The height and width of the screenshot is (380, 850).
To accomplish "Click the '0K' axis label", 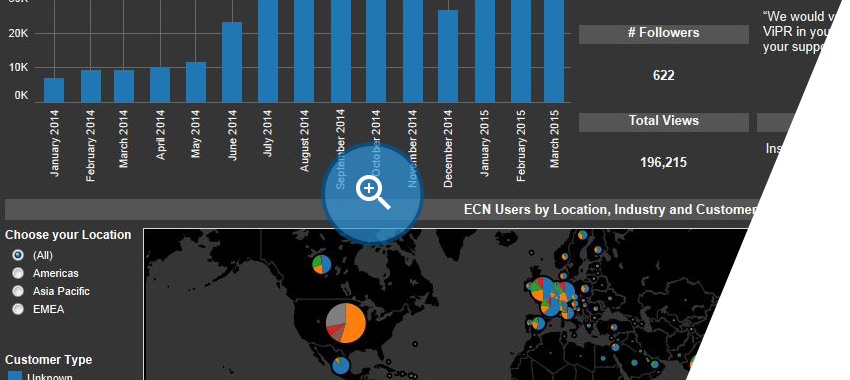I will coord(21,95).
